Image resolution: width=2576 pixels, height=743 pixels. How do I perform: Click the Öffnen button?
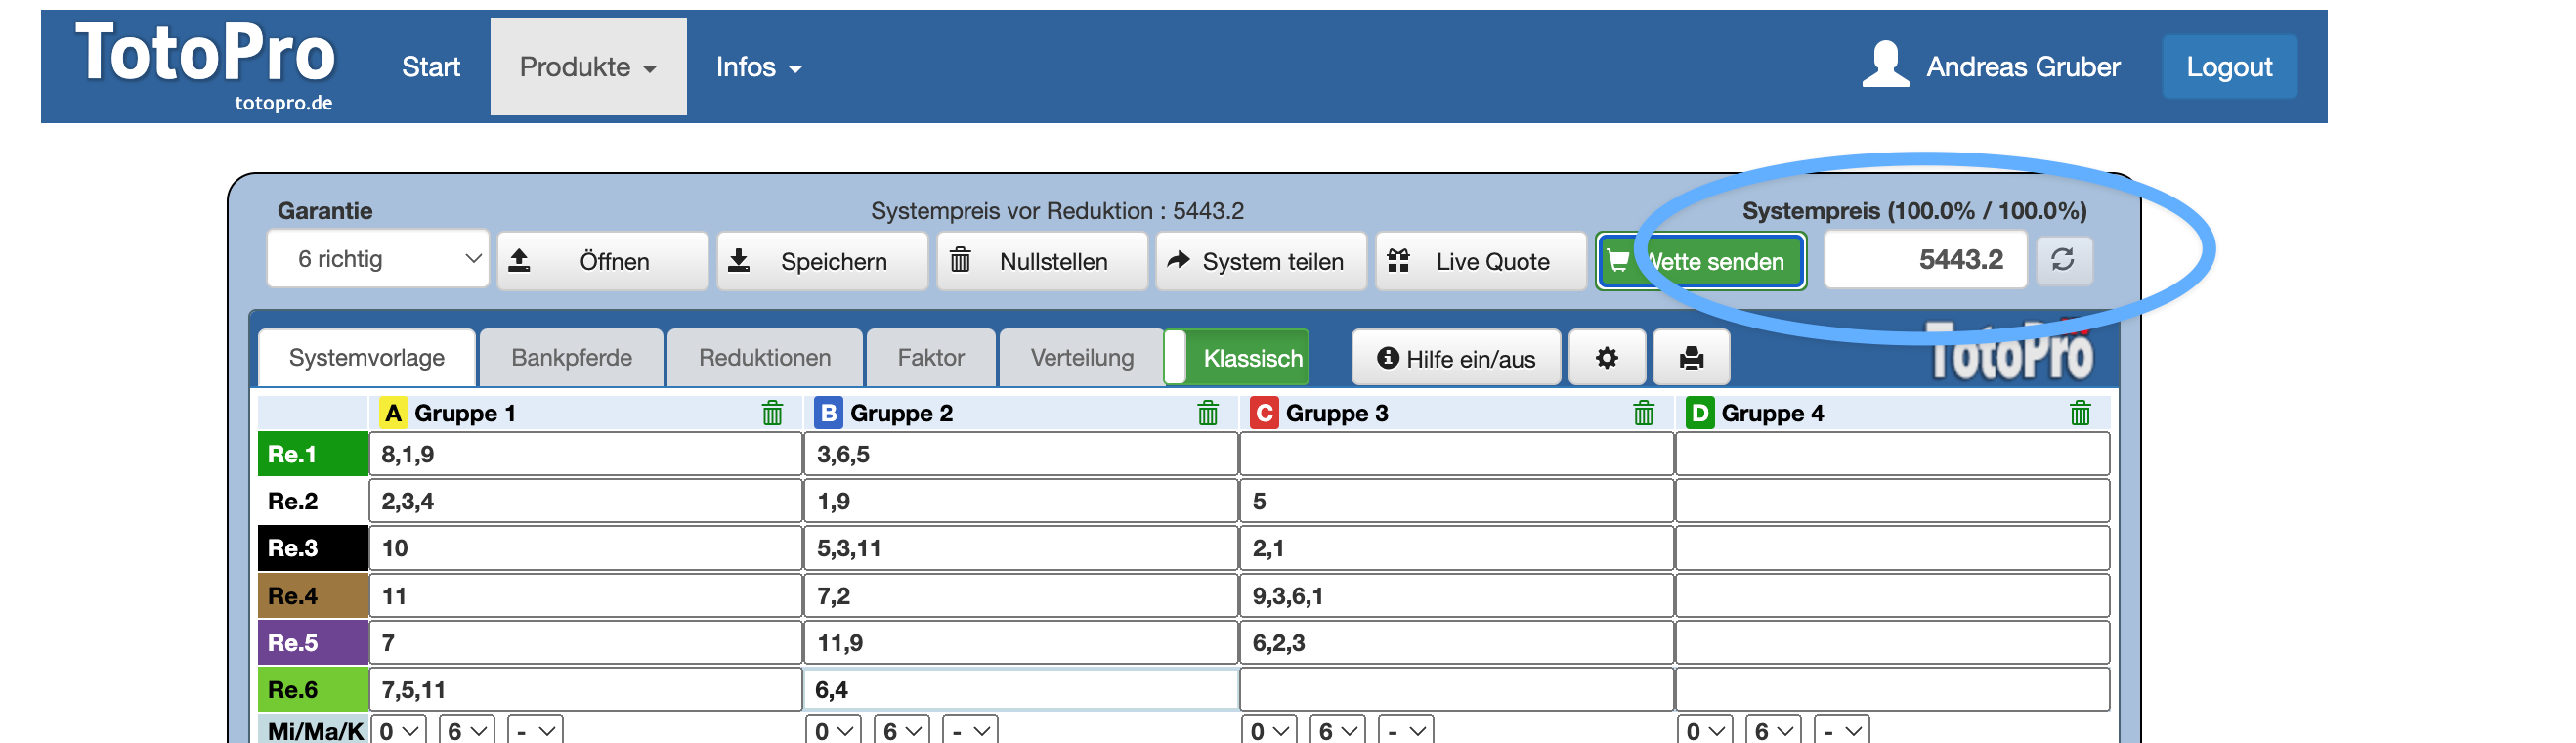(x=603, y=261)
